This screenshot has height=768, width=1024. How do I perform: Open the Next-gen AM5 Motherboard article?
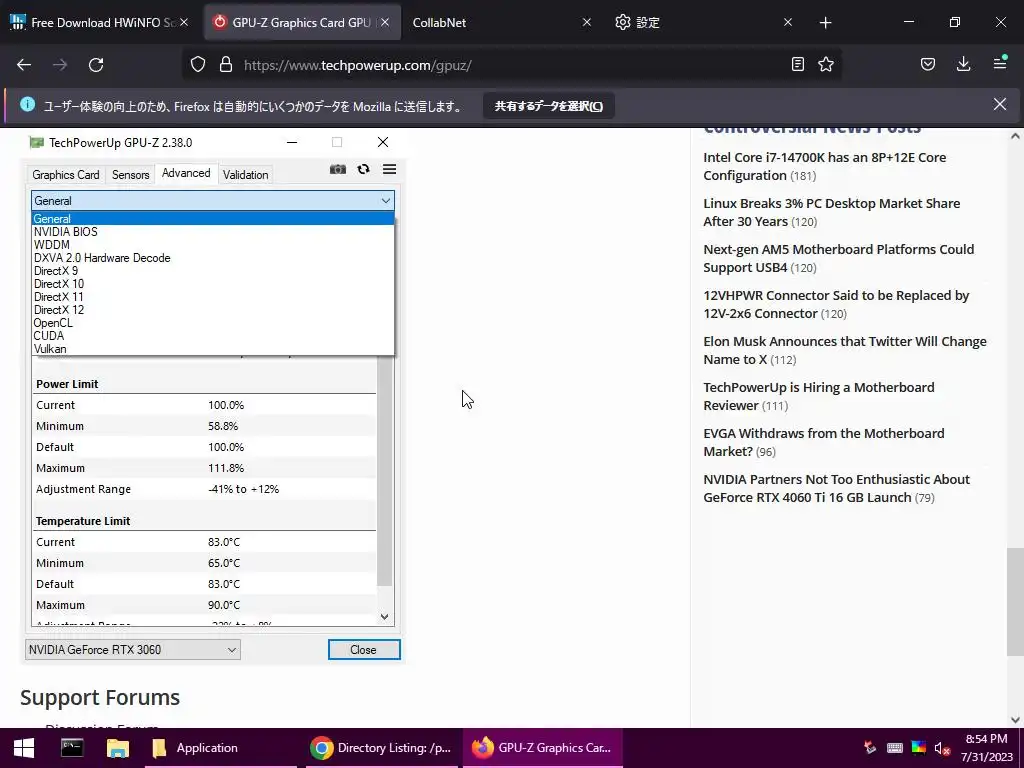coord(839,259)
